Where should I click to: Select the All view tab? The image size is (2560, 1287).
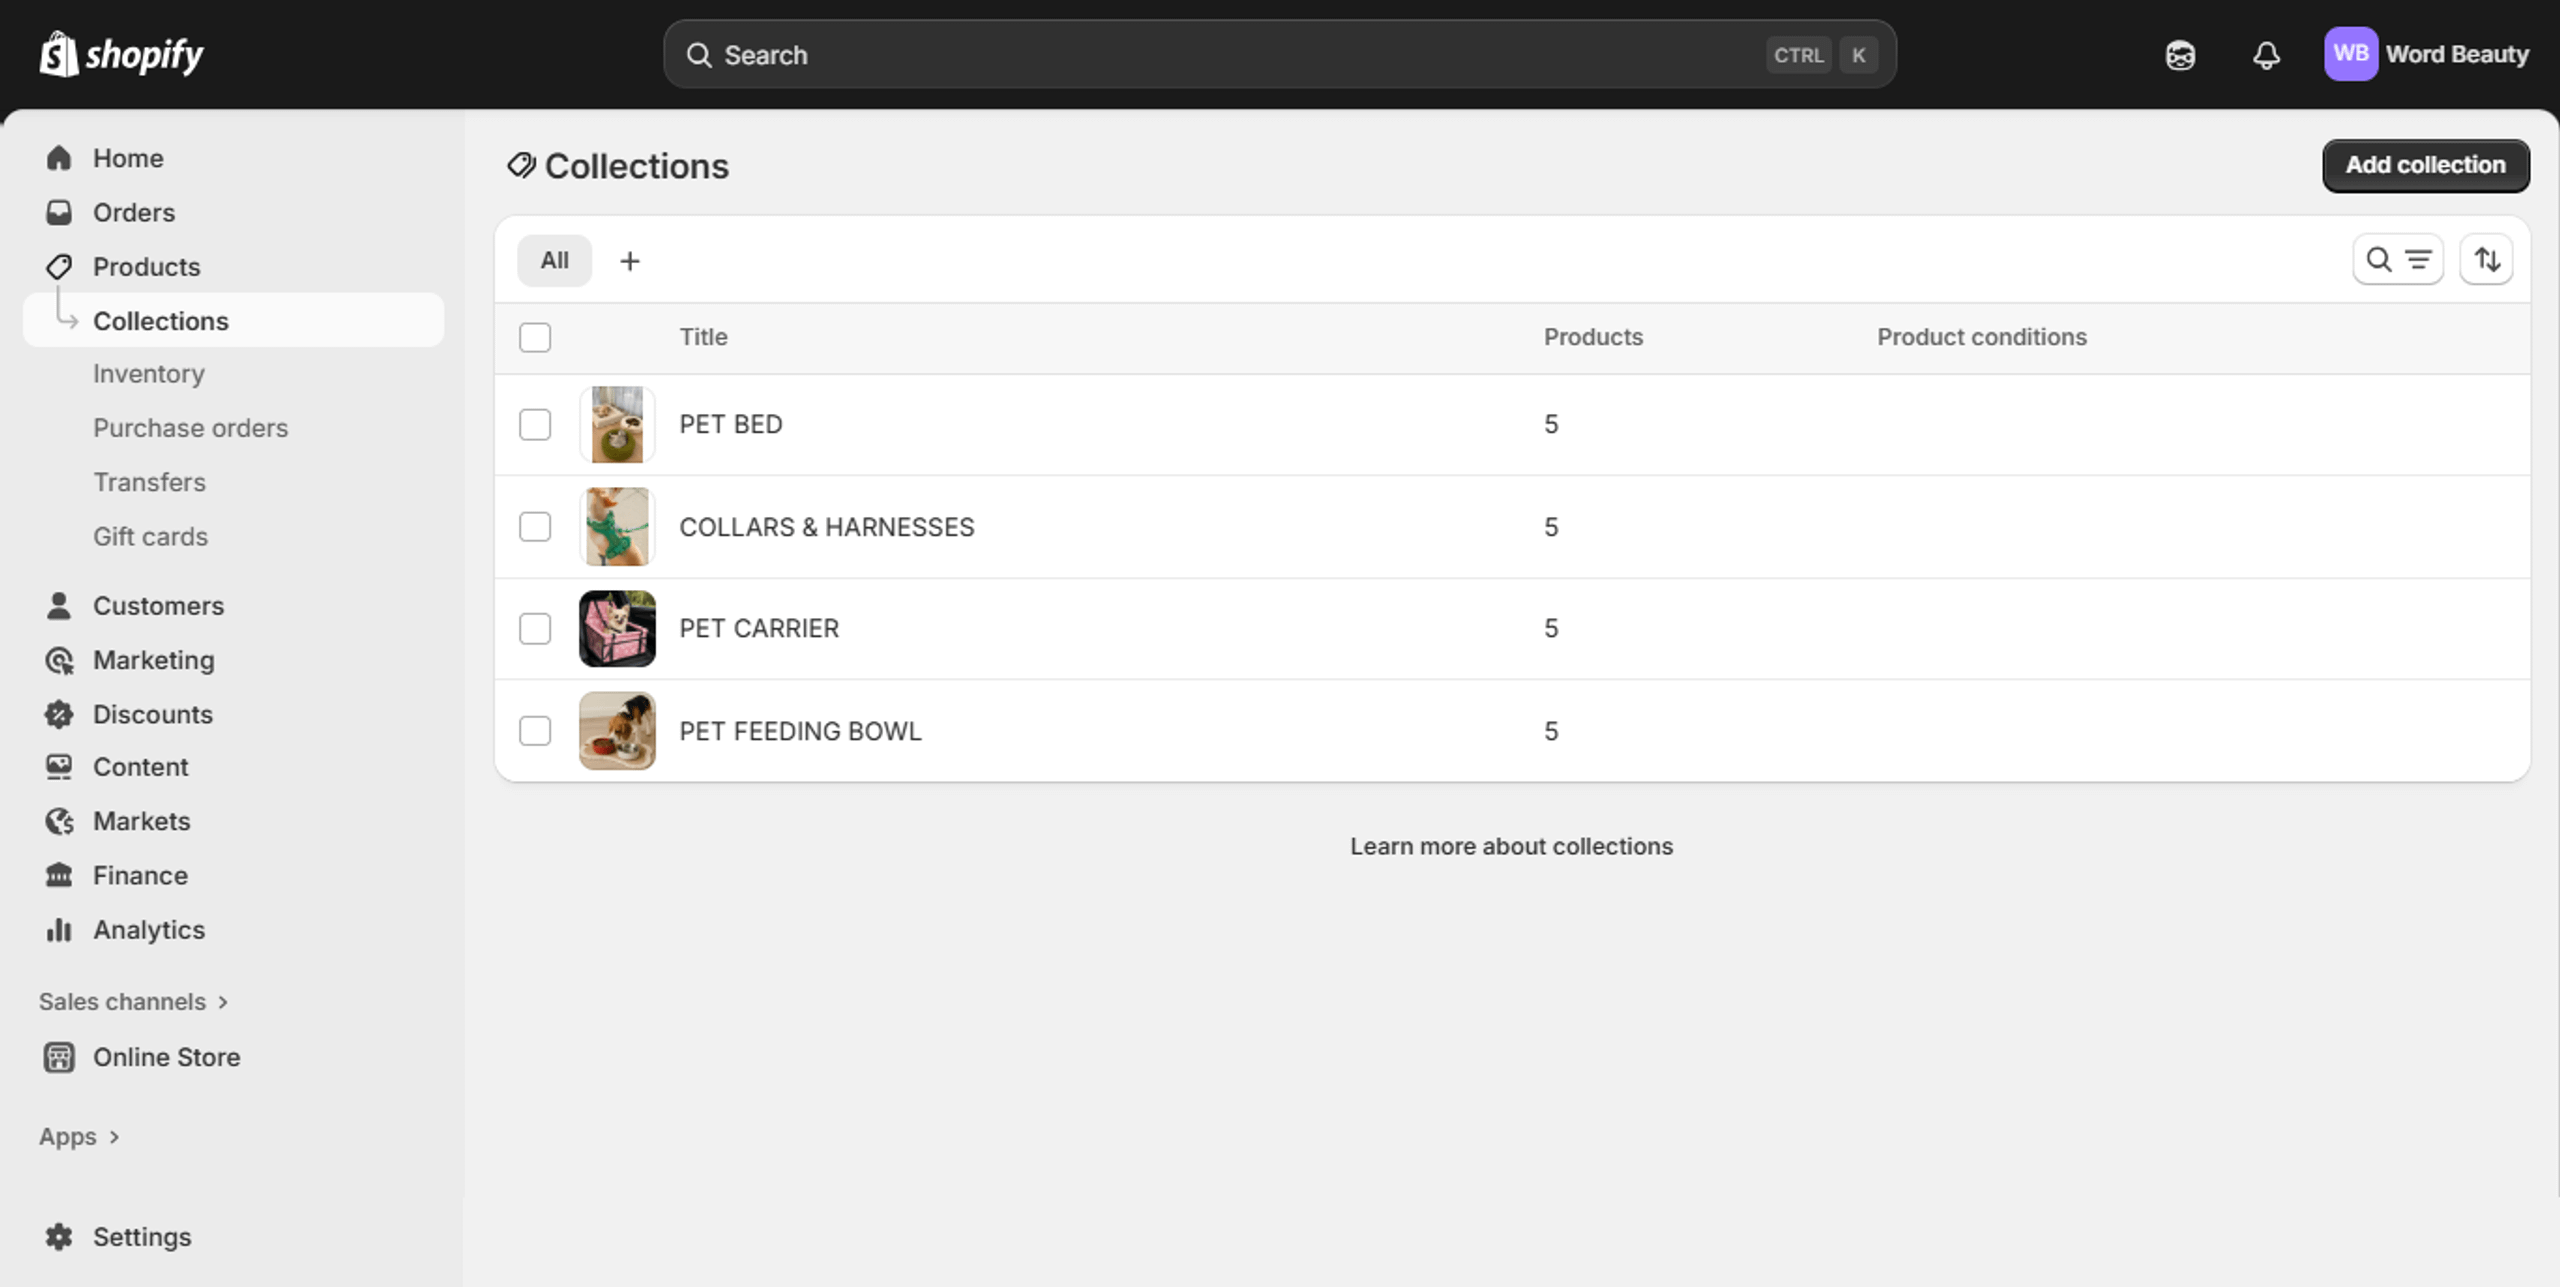554,260
